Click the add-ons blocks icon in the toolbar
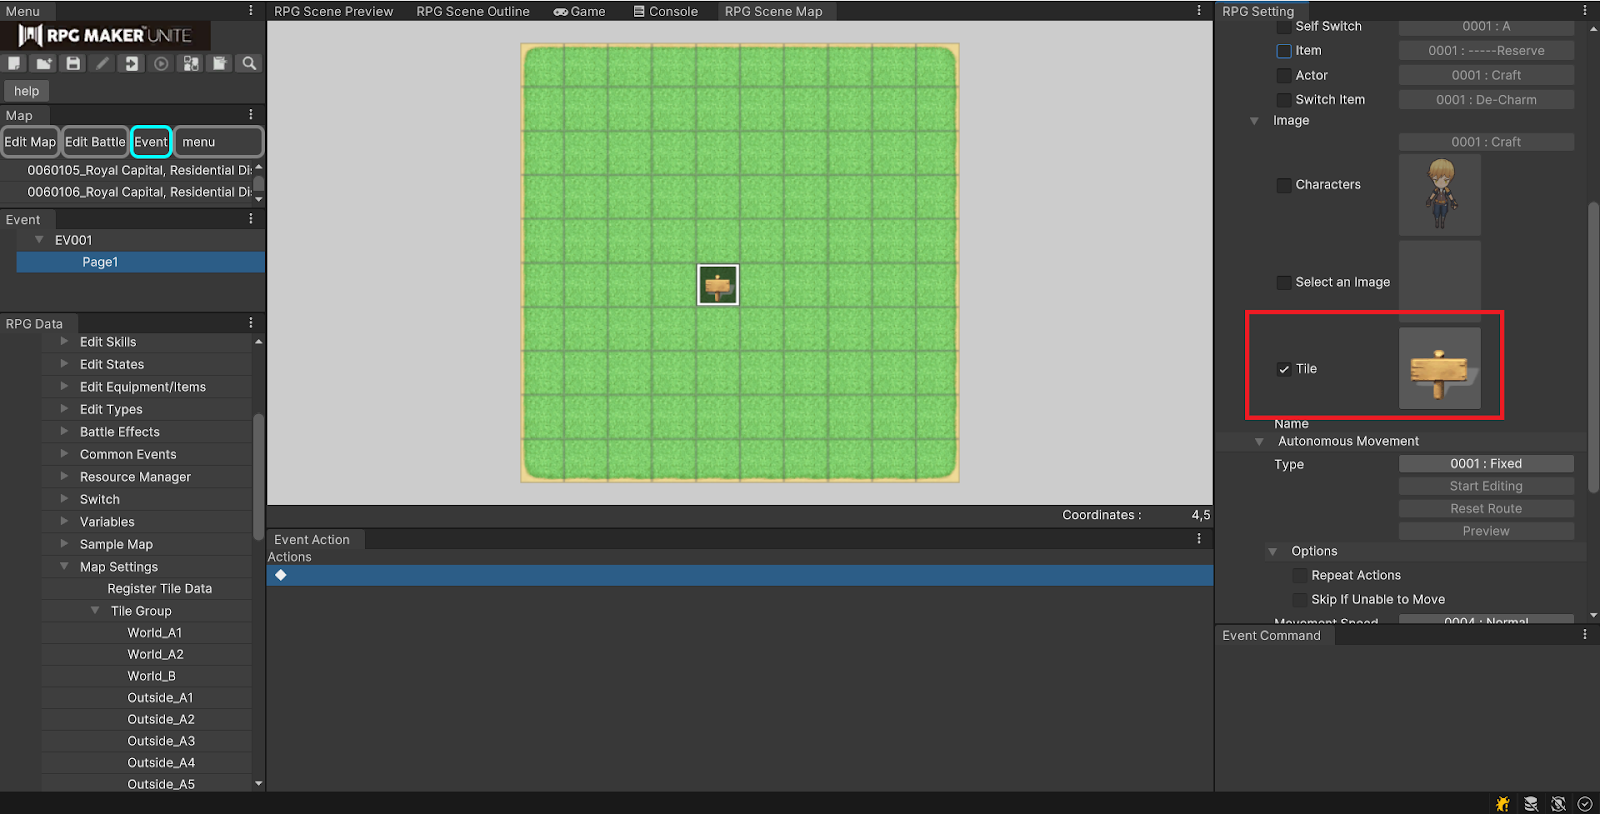1600x814 pixels. coord(190,63)
